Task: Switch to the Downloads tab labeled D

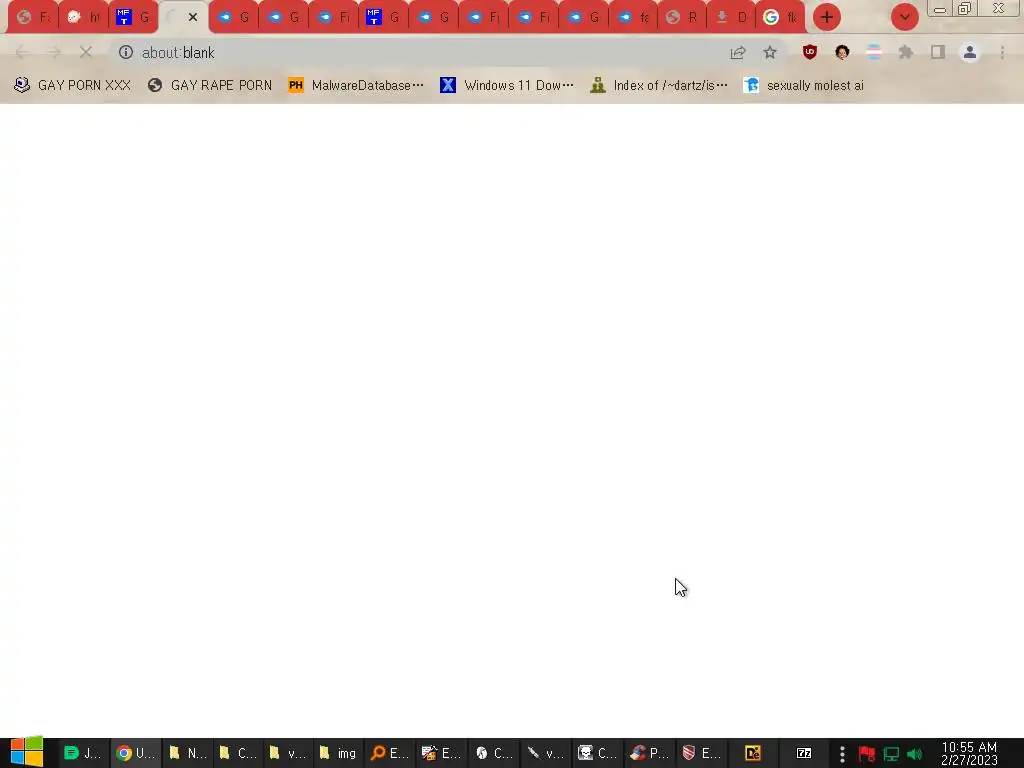Action: pyautogui.click(x=731, y=17)
